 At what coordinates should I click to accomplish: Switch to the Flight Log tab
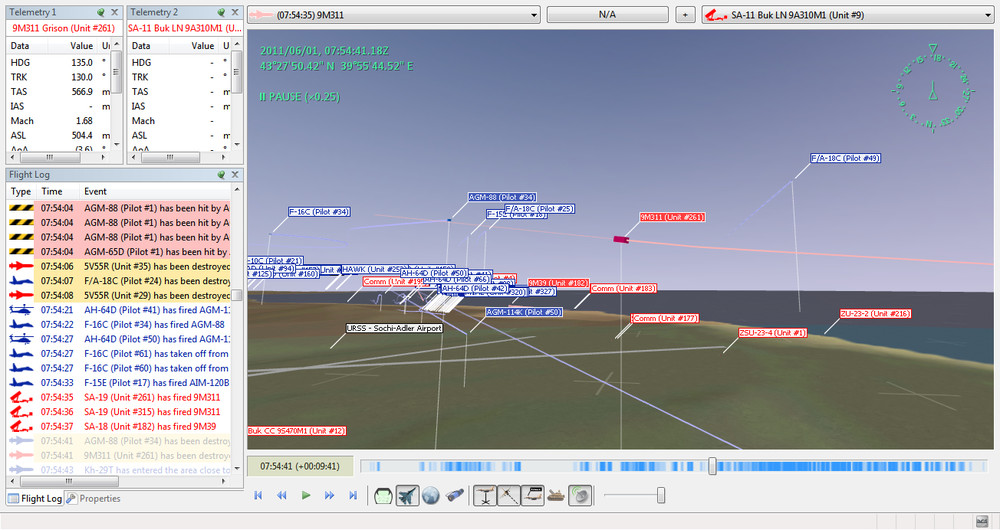(x=36, y=499)
